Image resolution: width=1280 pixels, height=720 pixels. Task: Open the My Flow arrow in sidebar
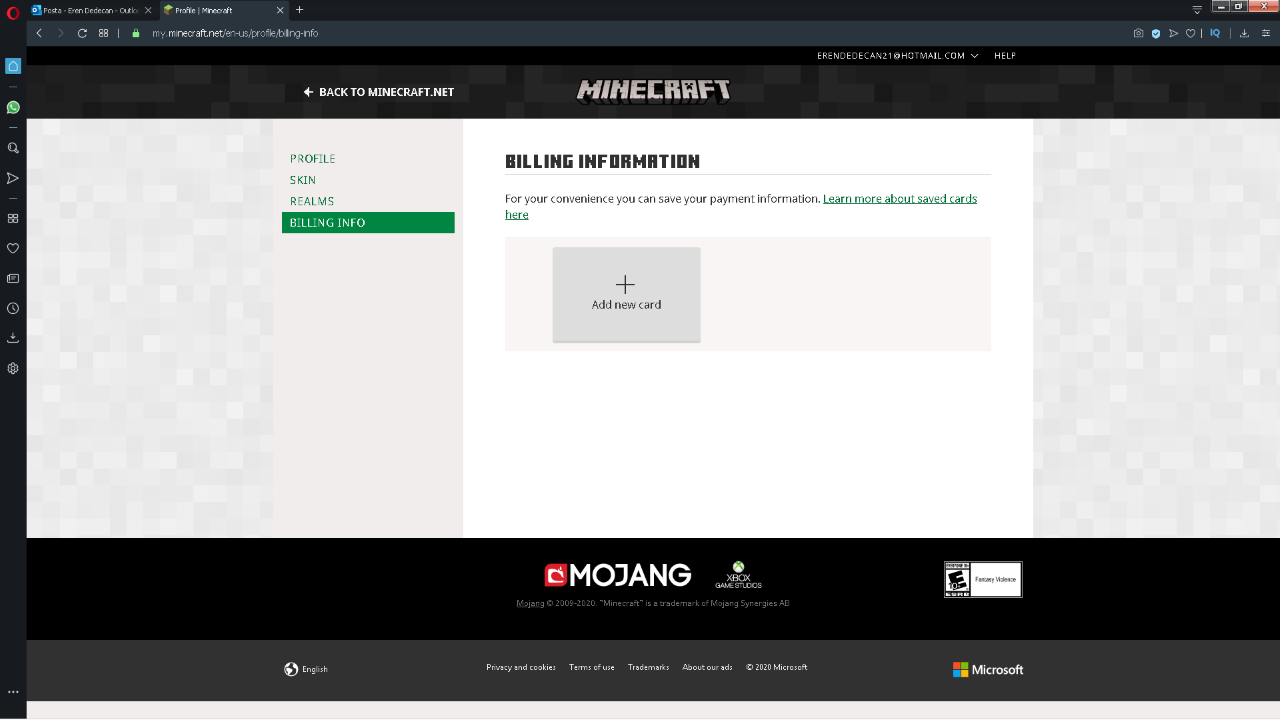click(x=13, y=178)
